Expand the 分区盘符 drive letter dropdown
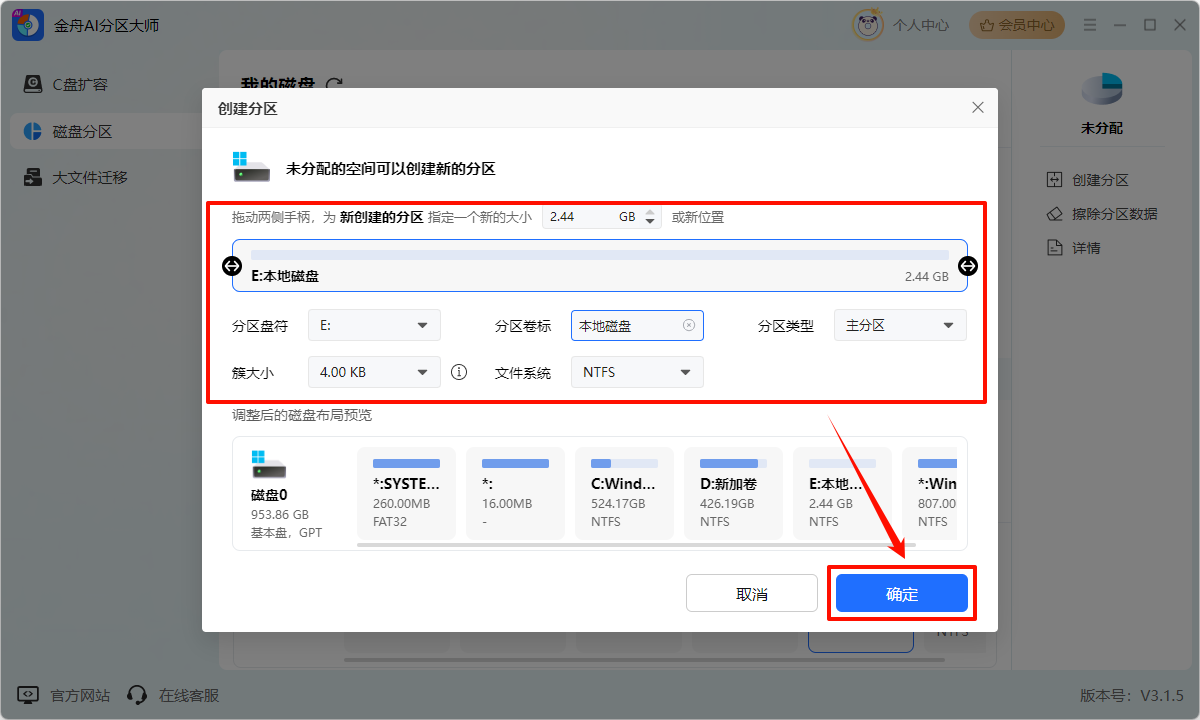This screenshot has width=1200, height=720. pyautogui.click(x=374, y=325)
